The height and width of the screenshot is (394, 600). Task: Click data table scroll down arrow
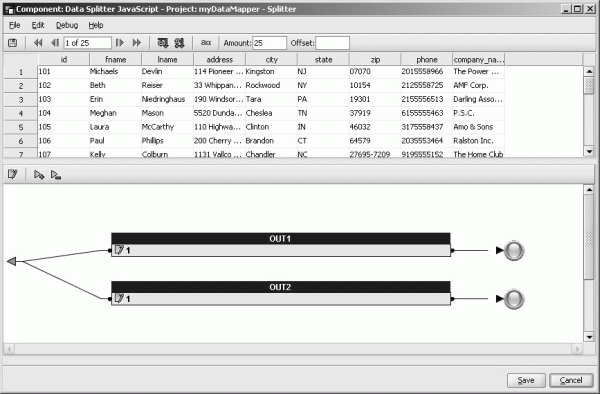tap(589, 151)
